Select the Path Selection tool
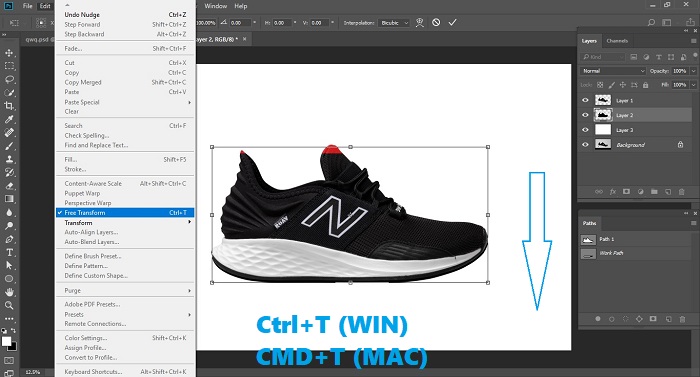 [x=9, y=265]
